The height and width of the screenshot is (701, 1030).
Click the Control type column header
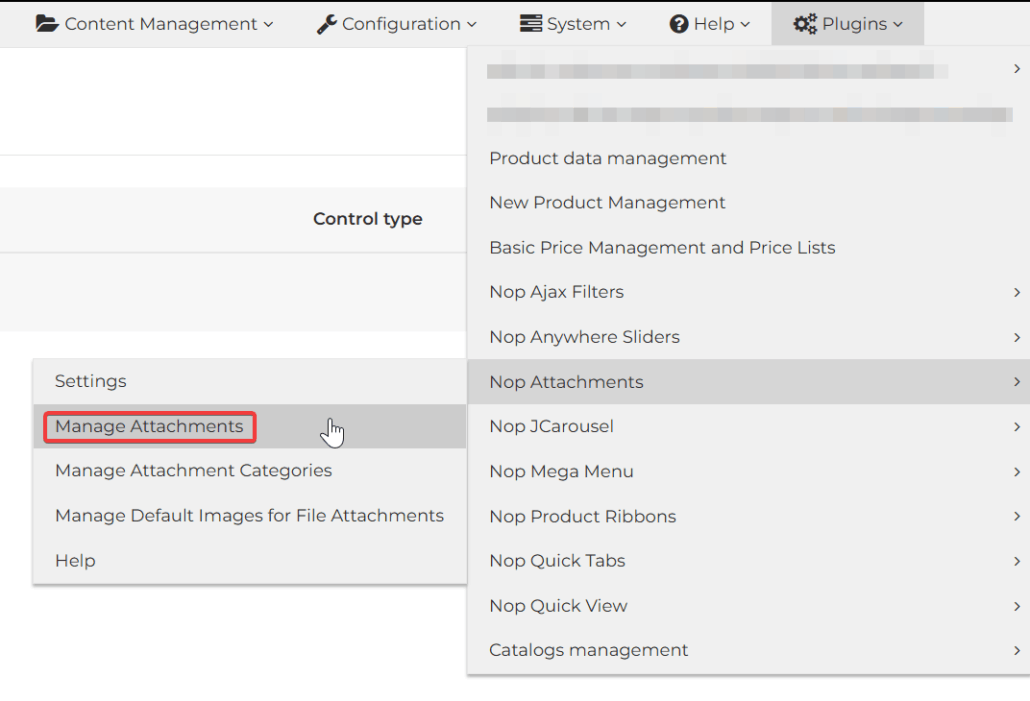[367, 219]
